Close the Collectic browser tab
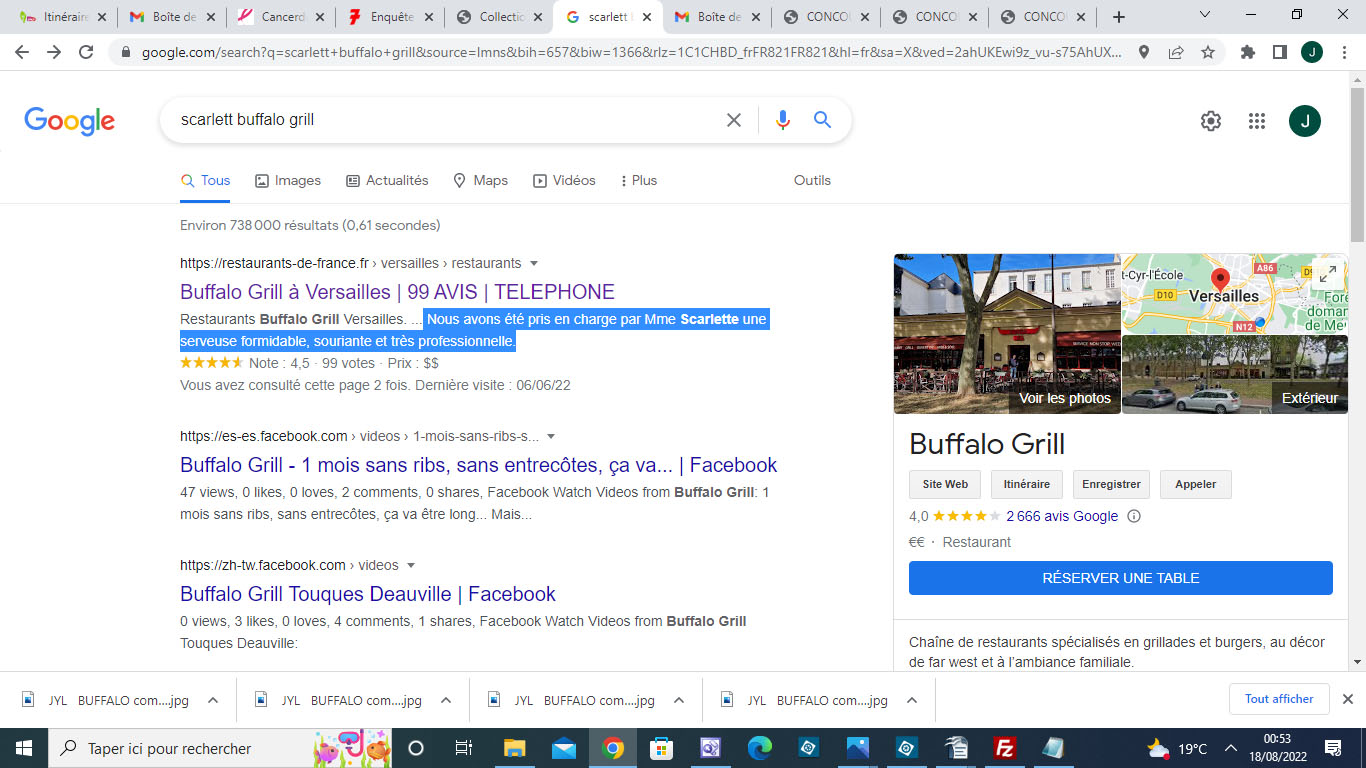 click(536, 17)
